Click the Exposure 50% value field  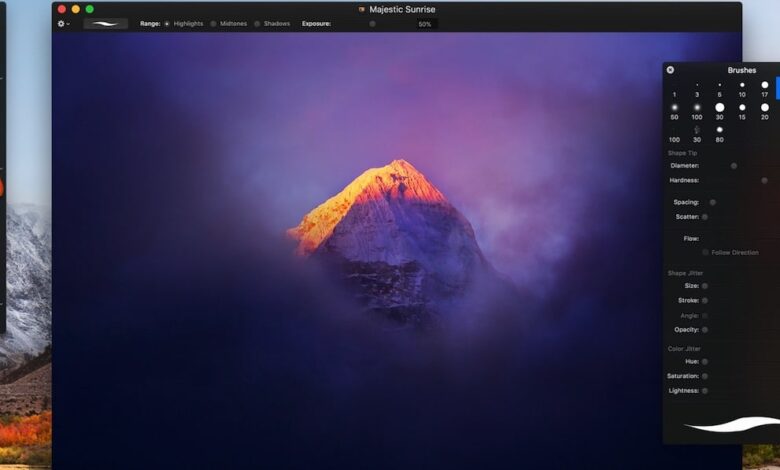coord(425,23)
